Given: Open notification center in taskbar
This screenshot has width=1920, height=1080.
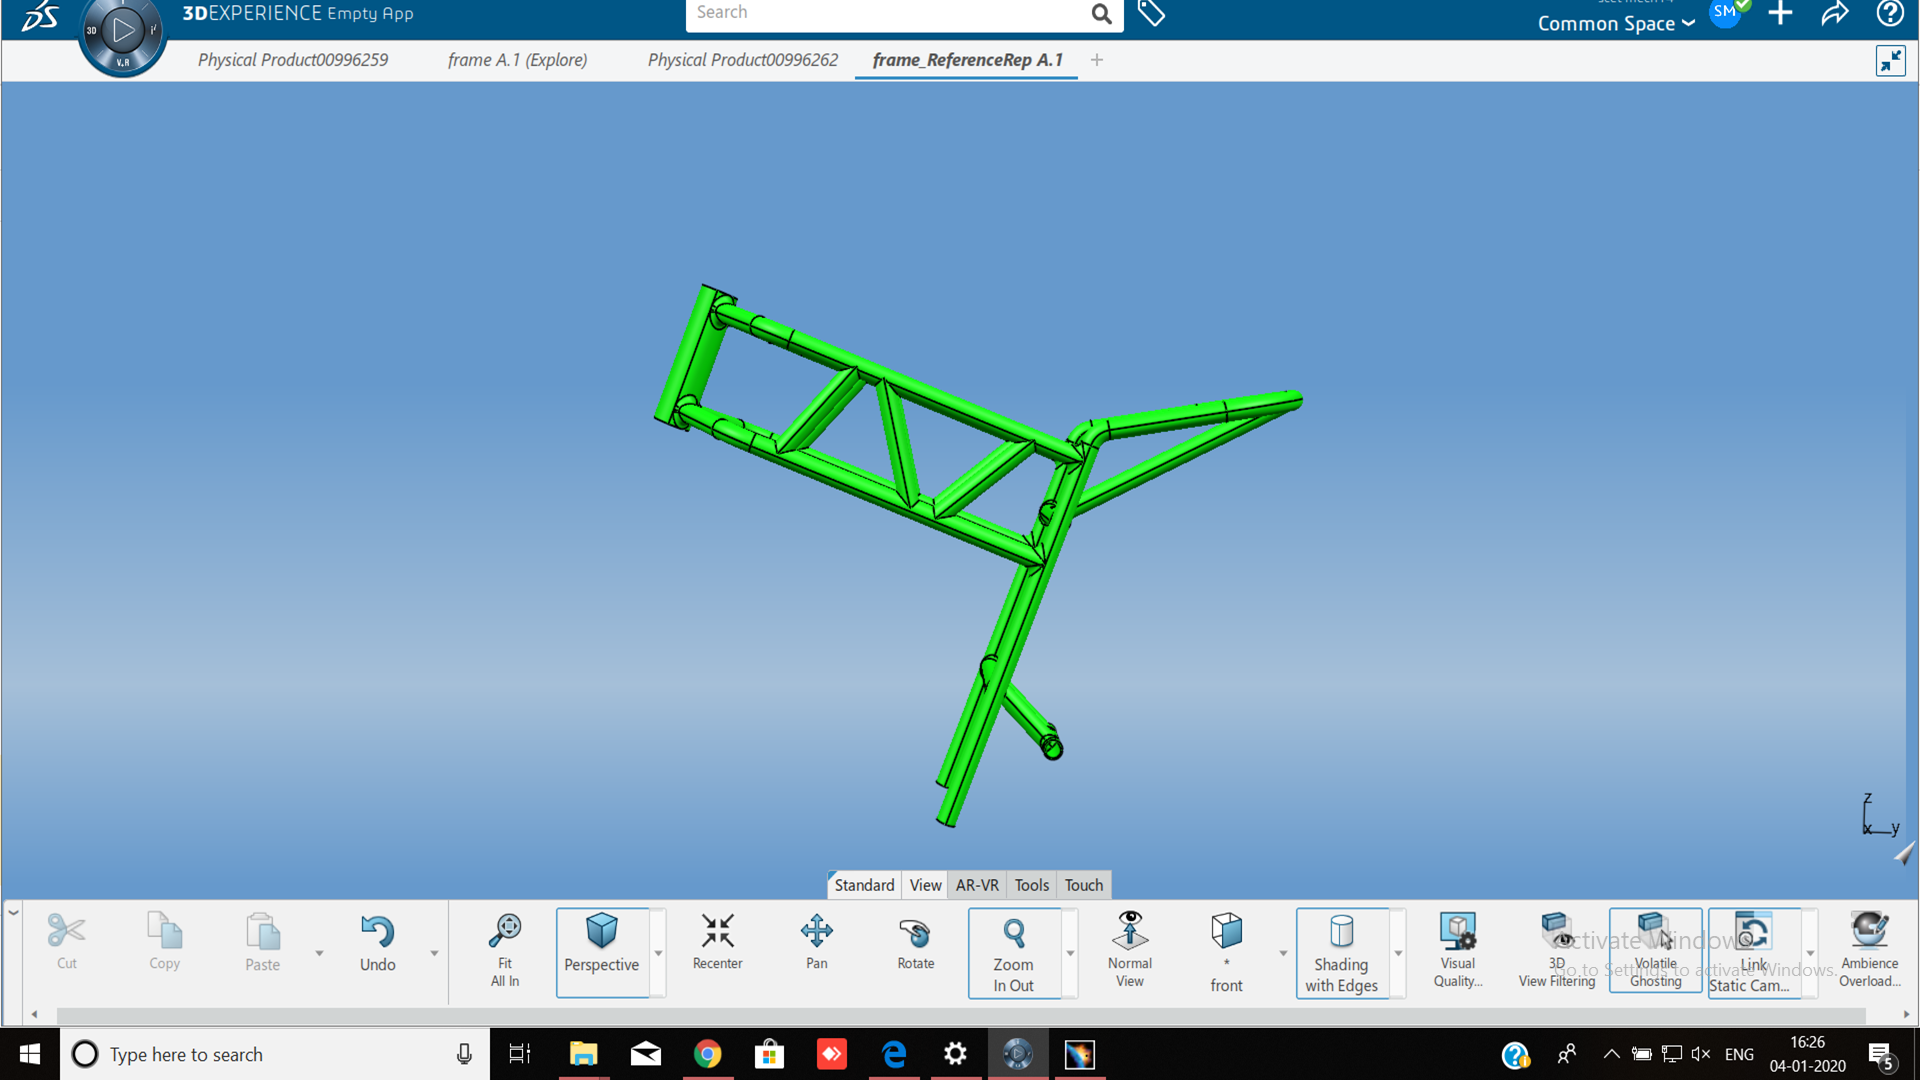Looking at the screenshot, I should coord(1881,1055).
